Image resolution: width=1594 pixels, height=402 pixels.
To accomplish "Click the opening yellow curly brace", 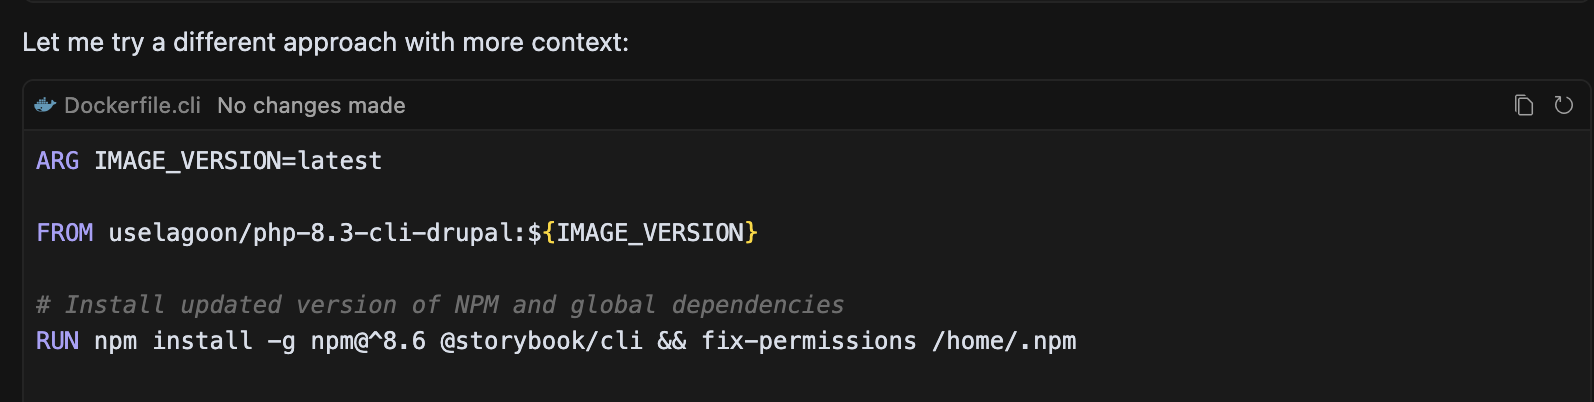I will point(549,233).
